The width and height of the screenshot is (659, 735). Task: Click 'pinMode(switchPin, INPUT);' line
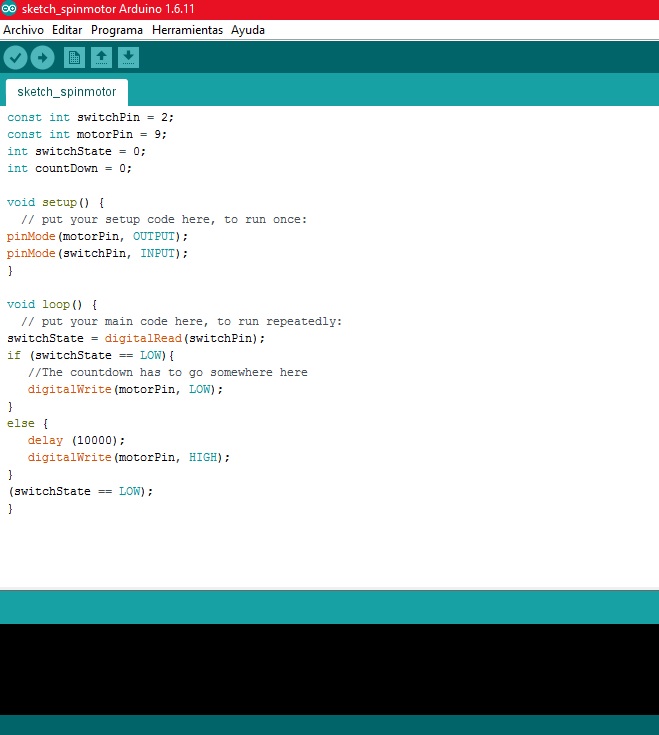coord(97,253)
